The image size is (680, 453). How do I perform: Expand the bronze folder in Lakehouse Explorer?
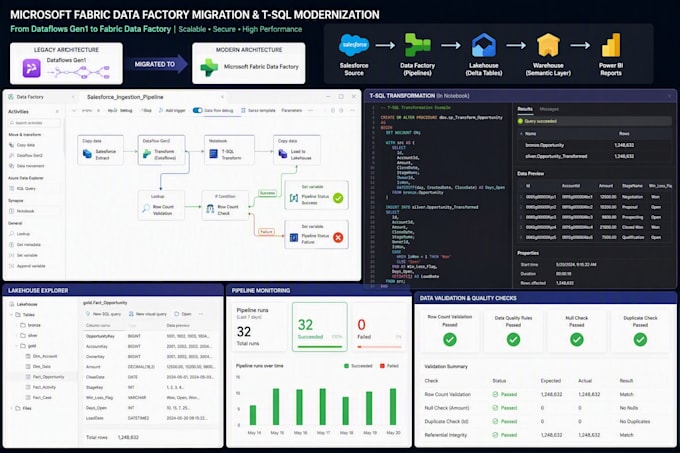(17, 325)
